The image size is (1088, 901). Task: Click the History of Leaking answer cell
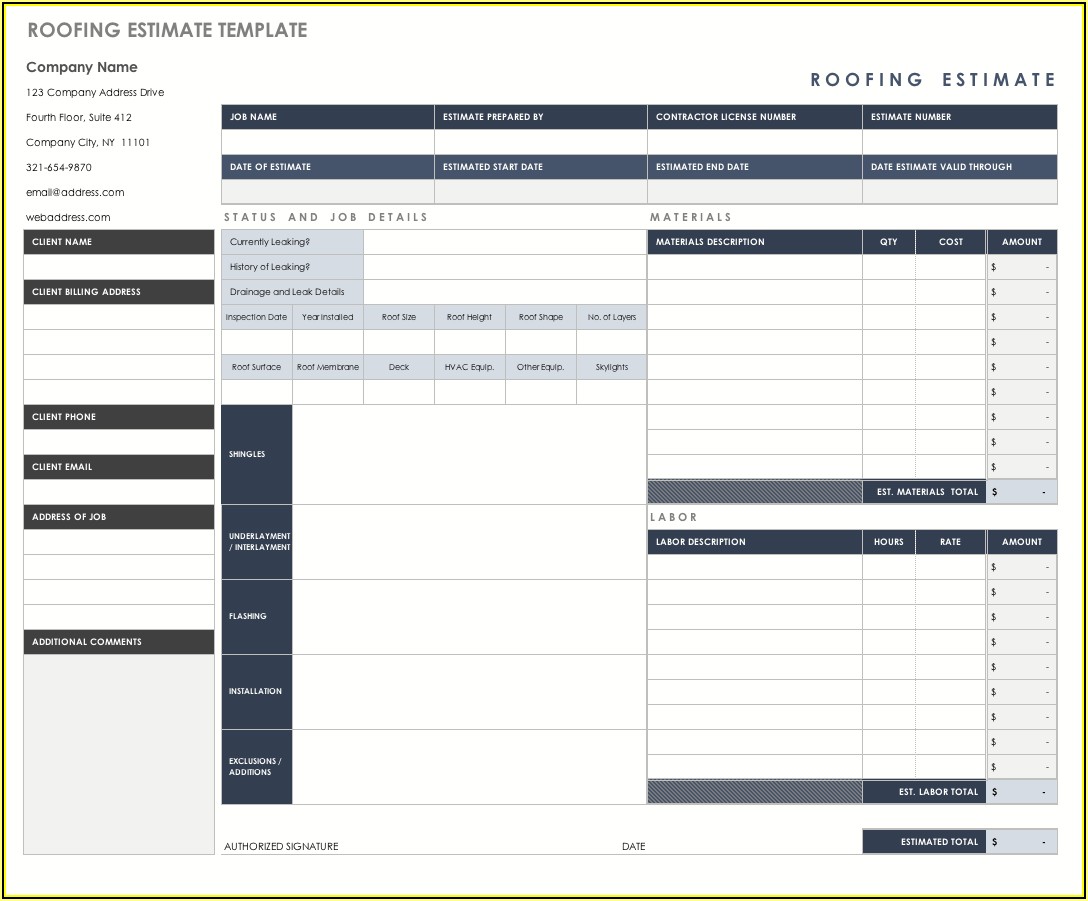click(504, 267)
